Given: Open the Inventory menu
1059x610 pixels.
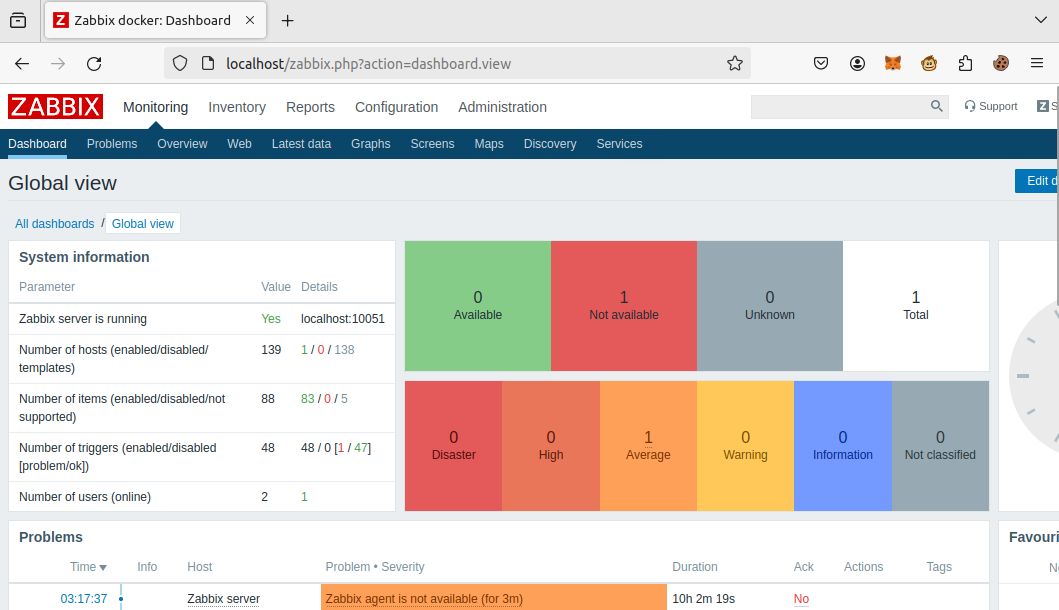Looking at the screenshot, I should [x=237, y=107].
